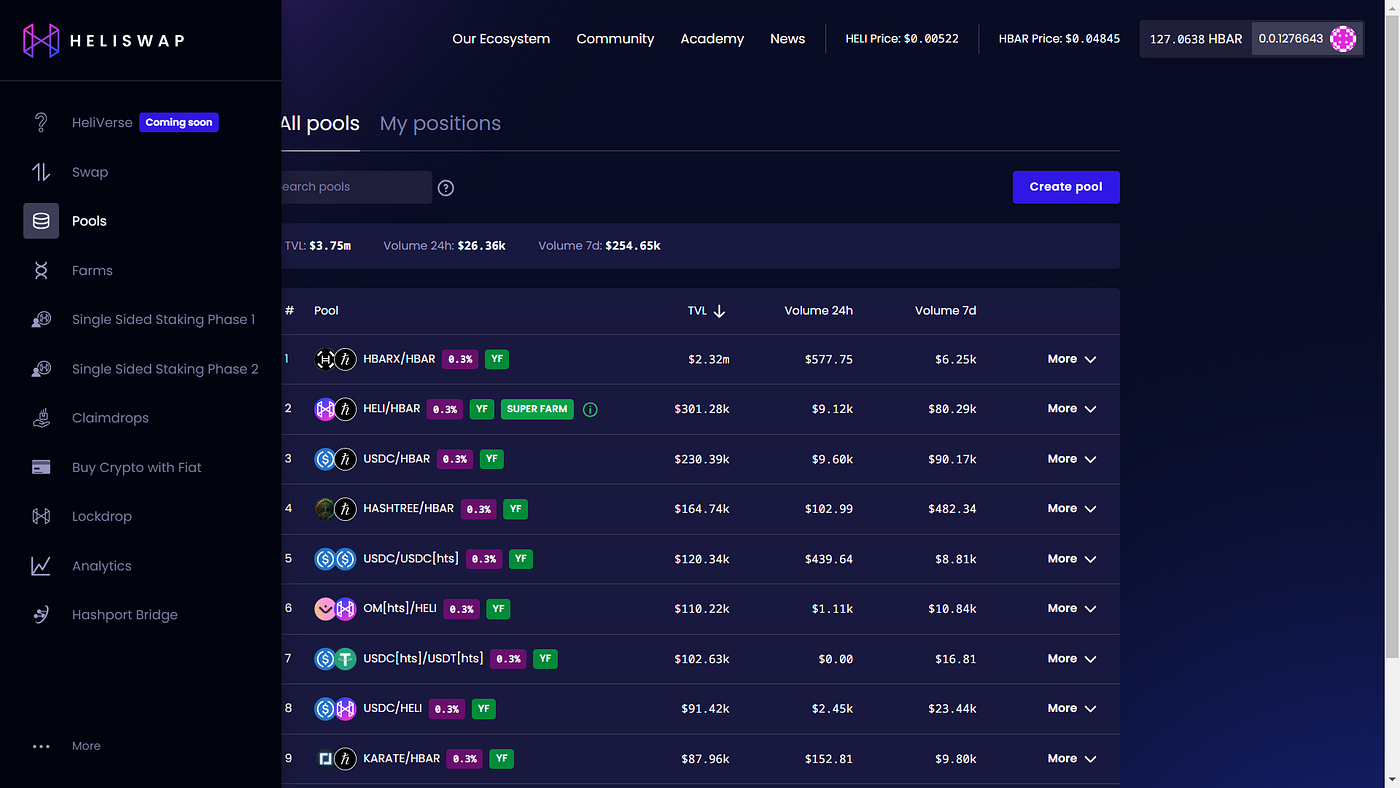
Task: Click the USDC[hts]/USDT[hts] token pair icon
Action: coord(335,659)
